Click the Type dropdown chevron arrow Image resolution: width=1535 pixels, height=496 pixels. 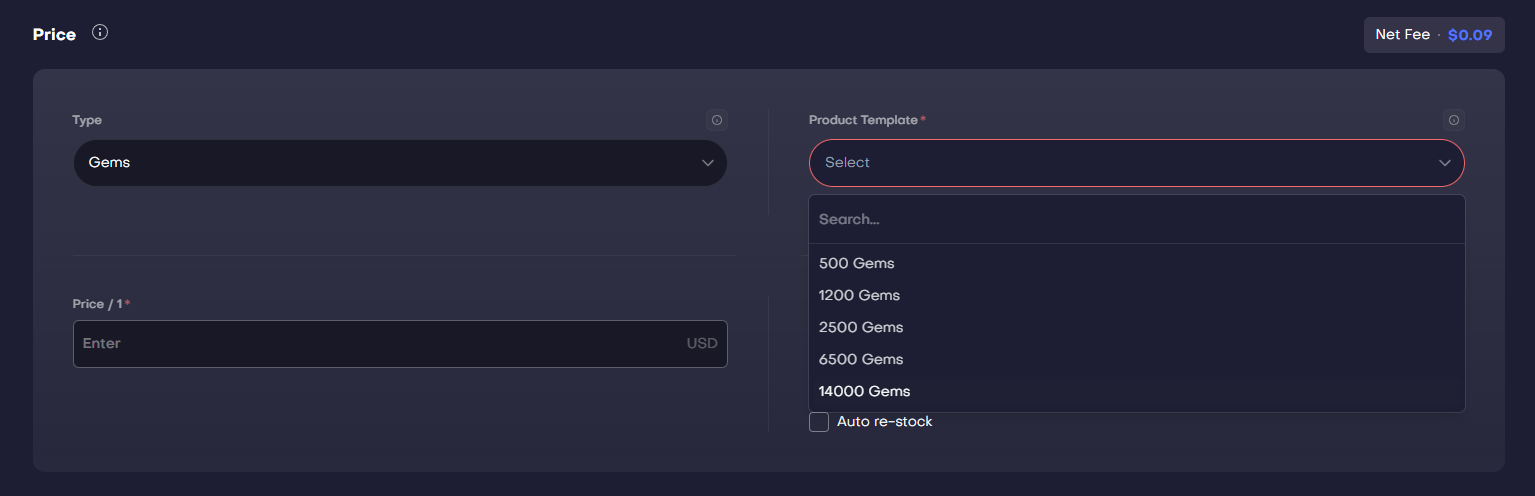click(x=708, y=162)
